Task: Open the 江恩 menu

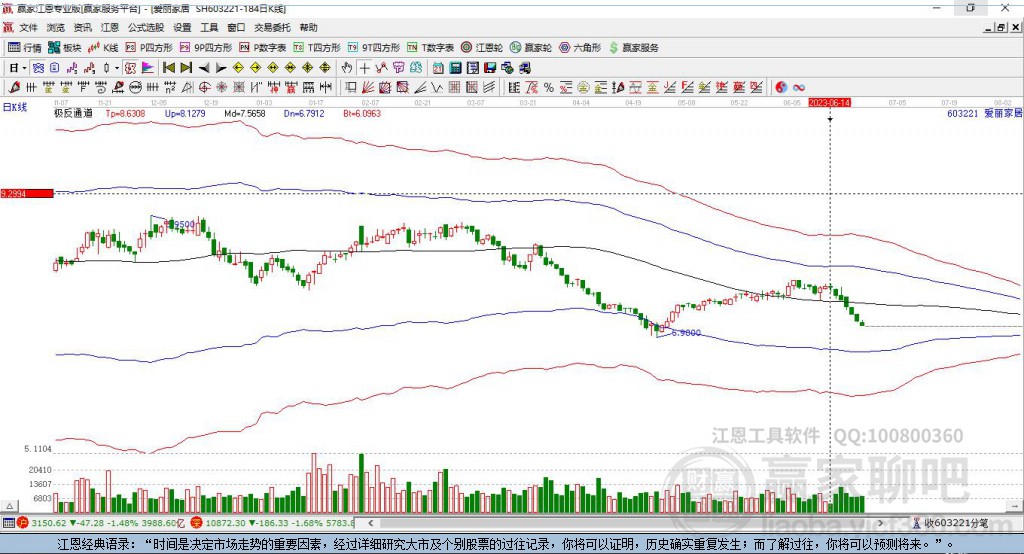Action: 110,27
